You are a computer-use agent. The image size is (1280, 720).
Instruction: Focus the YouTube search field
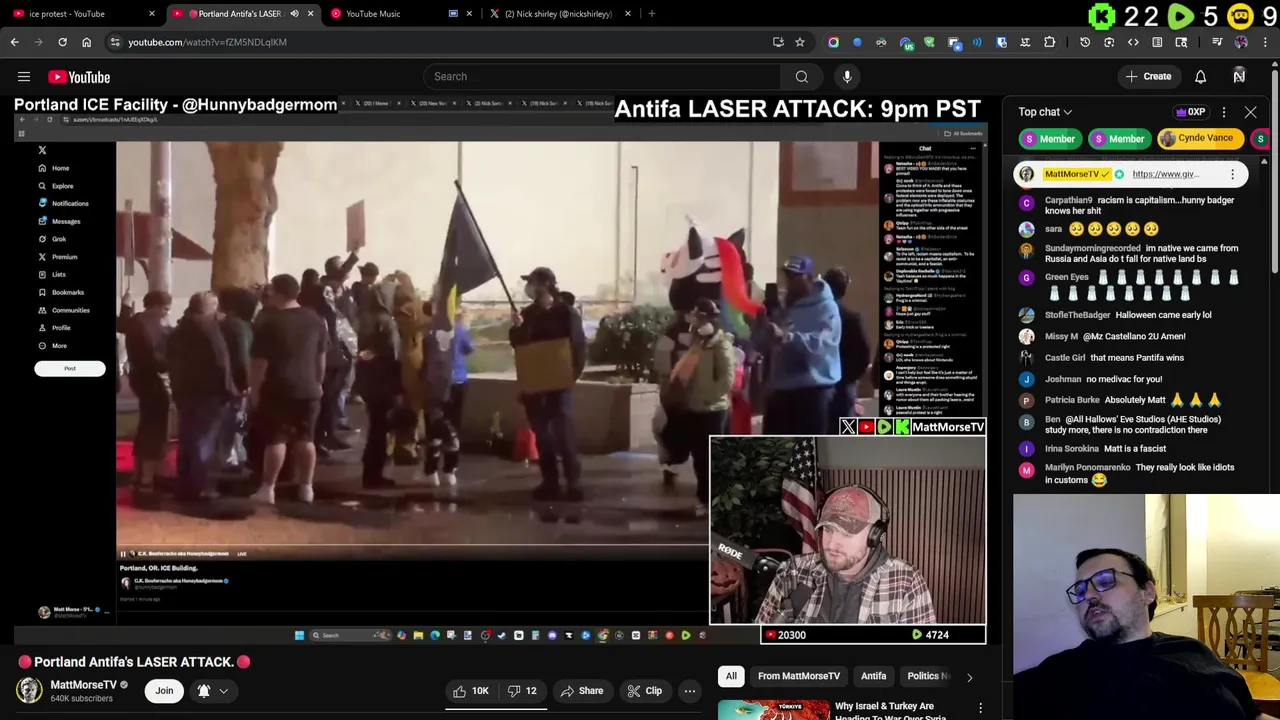(603, 77)
